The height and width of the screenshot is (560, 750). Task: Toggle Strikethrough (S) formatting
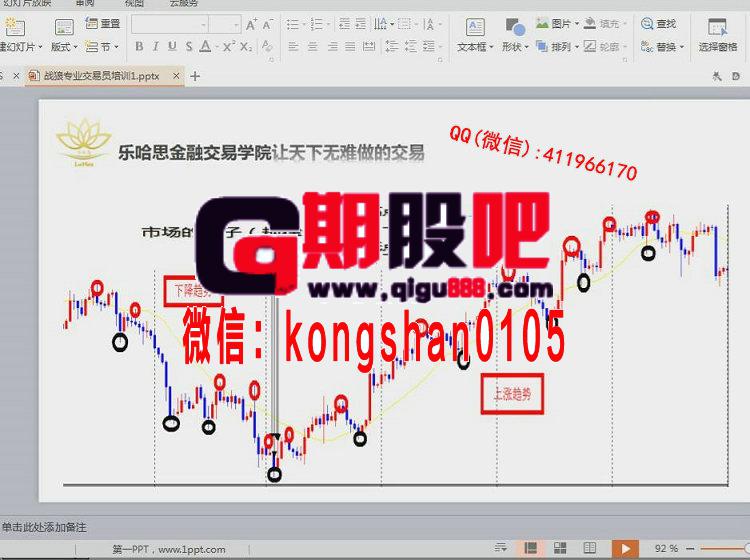click(189, 46)
